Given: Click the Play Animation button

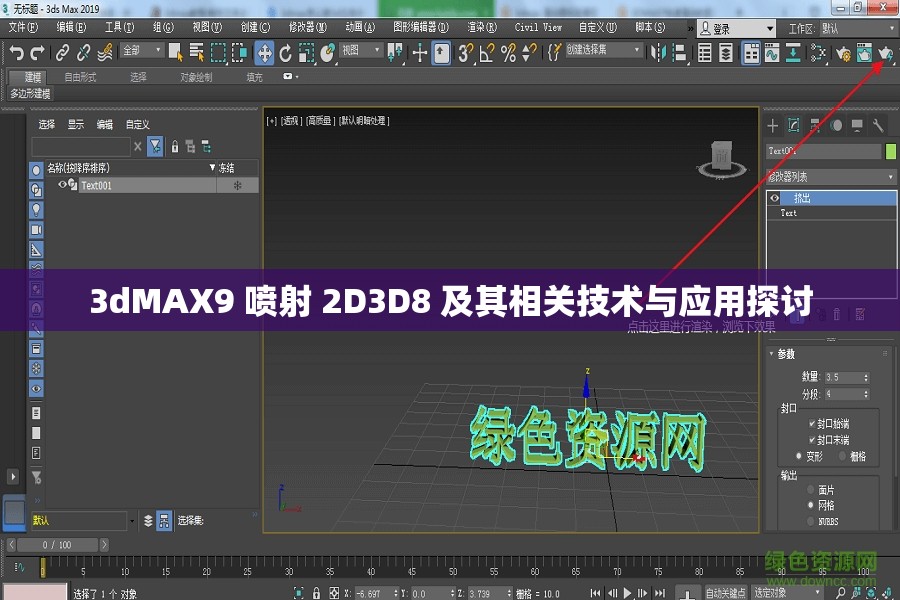Looking at the screenshot, I should pos(627,593).
